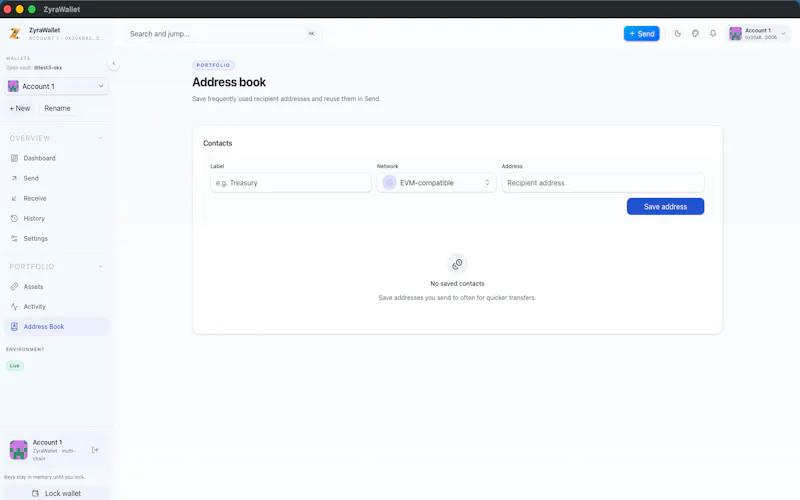
Task: Click the lock icon in Lock wallet
Action: tap(35, 493)
